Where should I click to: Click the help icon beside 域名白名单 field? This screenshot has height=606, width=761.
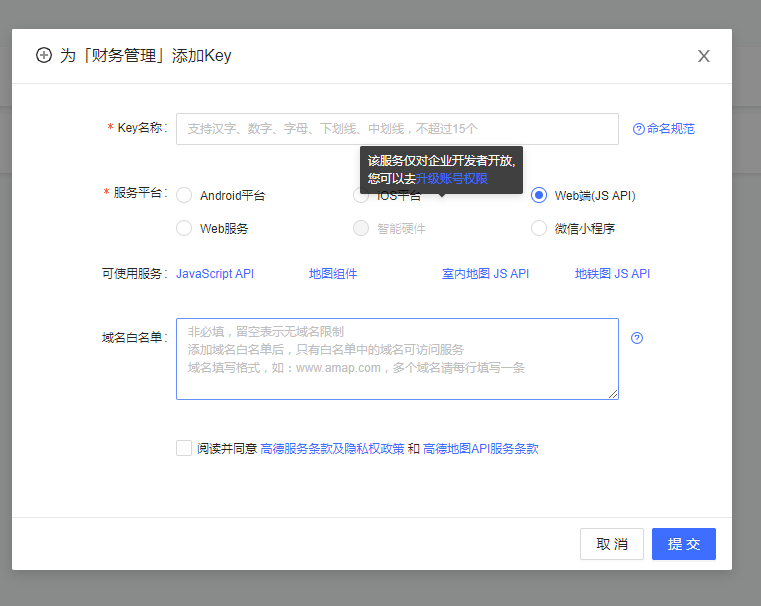coord(637,338)
